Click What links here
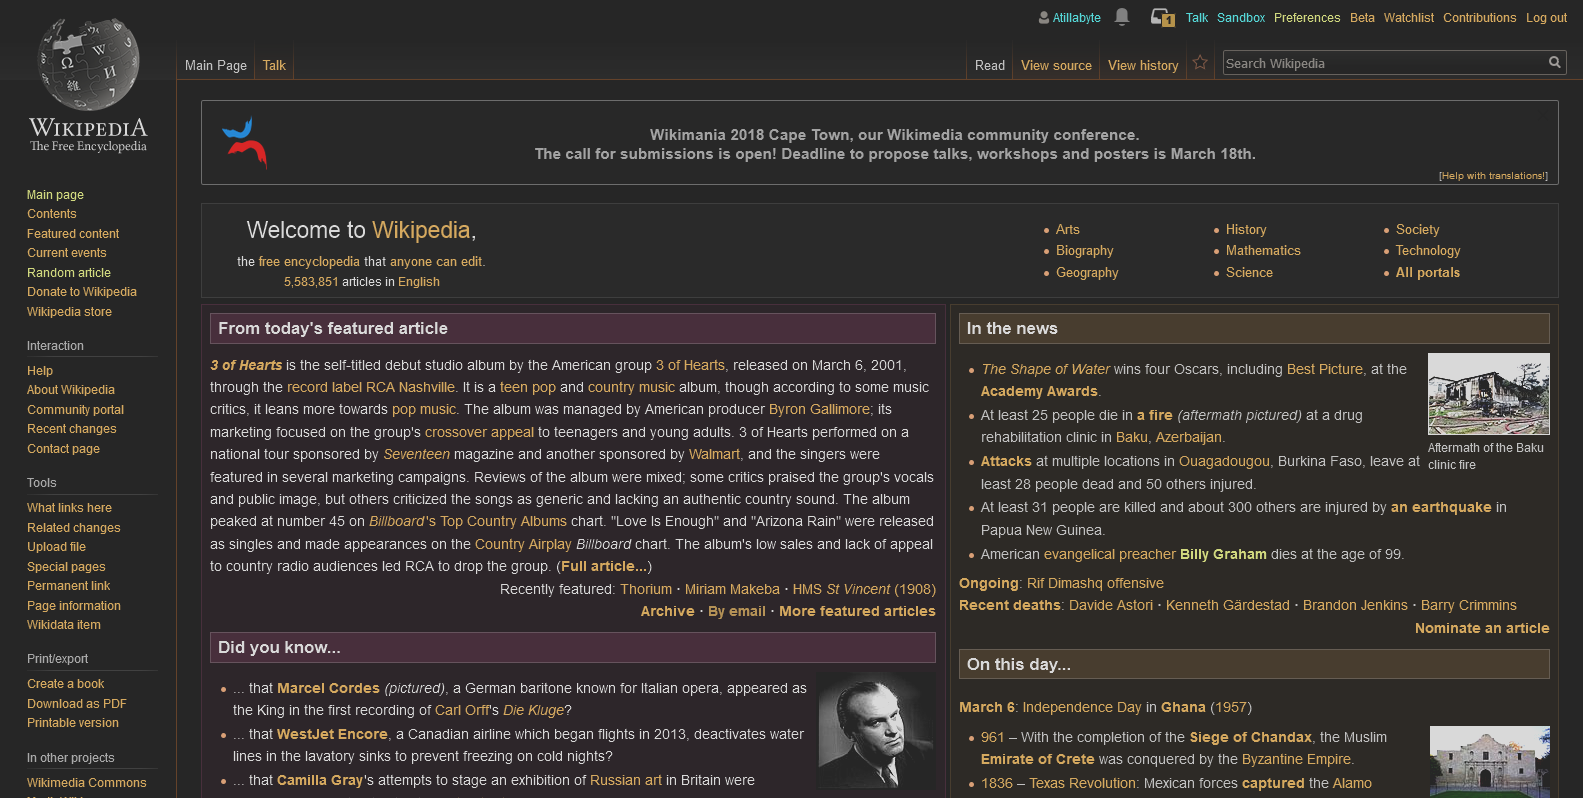The height and width of the screenshot is (798, 1584). pyautogui.click(x=69, y=508)
